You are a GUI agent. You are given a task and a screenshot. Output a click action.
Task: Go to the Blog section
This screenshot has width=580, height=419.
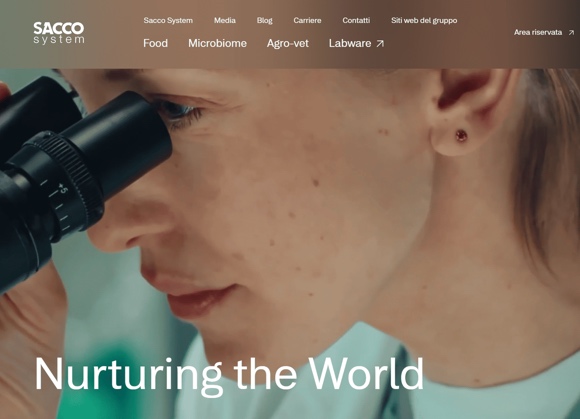[x=264, y=20]
